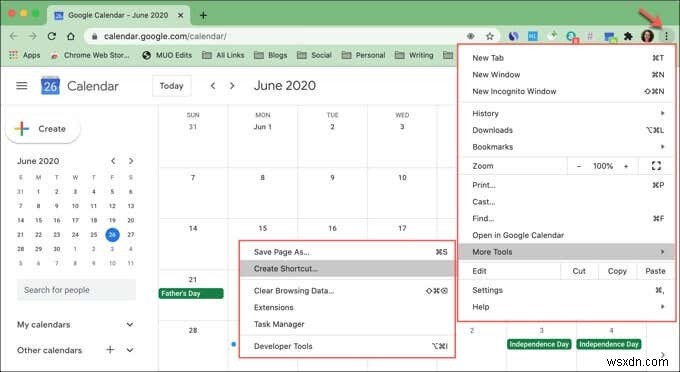
Task: Open Settings from Chrome menu
Action: point(567,290)
